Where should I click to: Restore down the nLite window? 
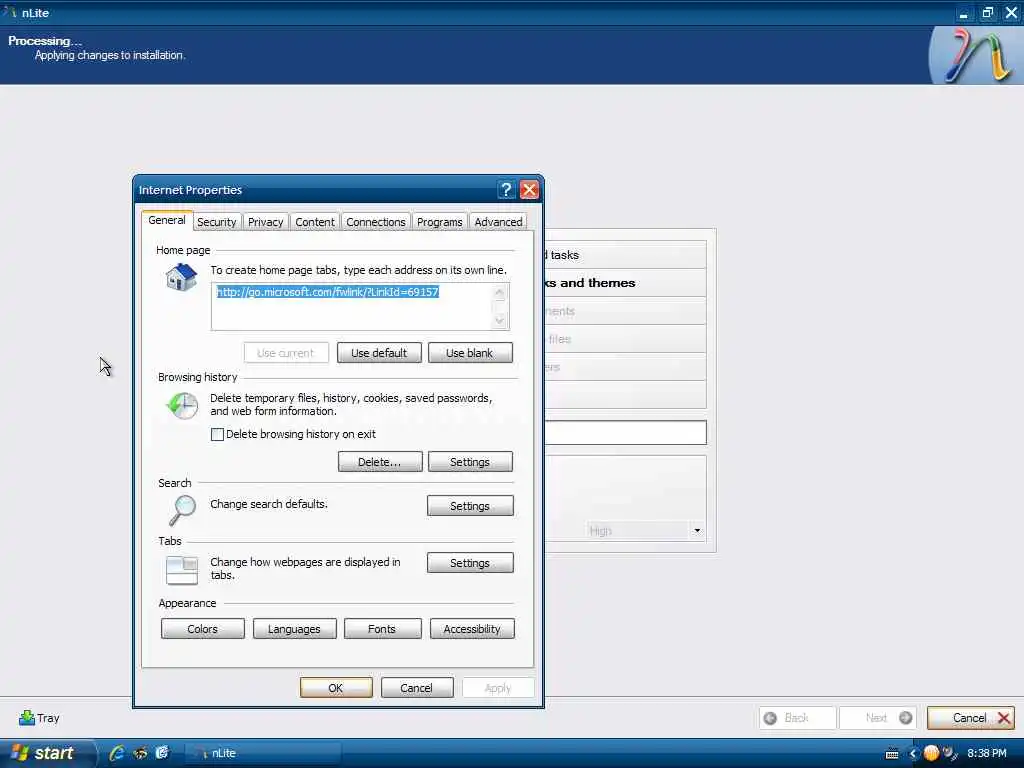tap(987, 12)
